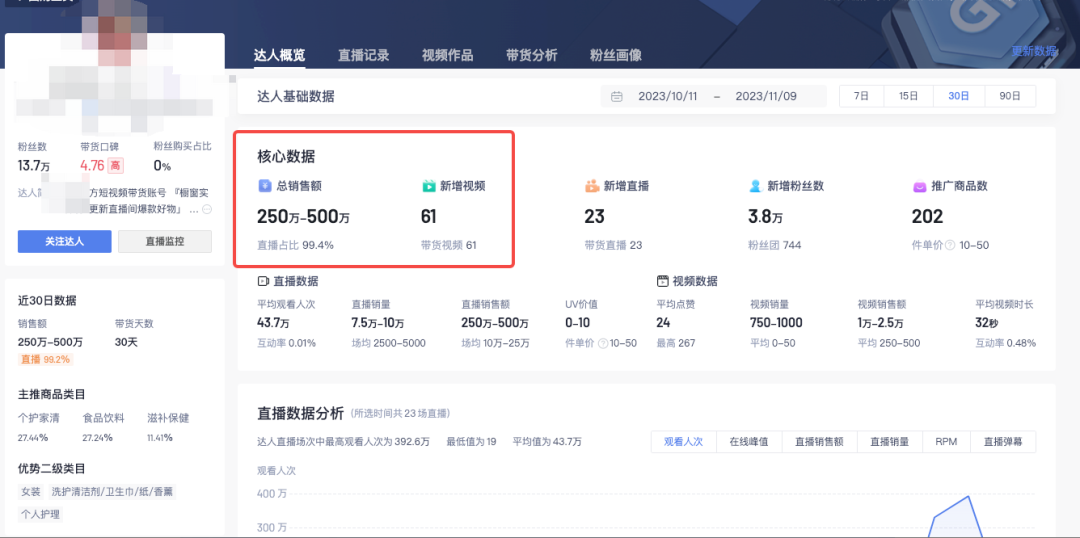The height and width of the screenshot is (538, 1080).
Task: Select the 7日 time range
Action: pyautogui.click(x=861, y=96)
